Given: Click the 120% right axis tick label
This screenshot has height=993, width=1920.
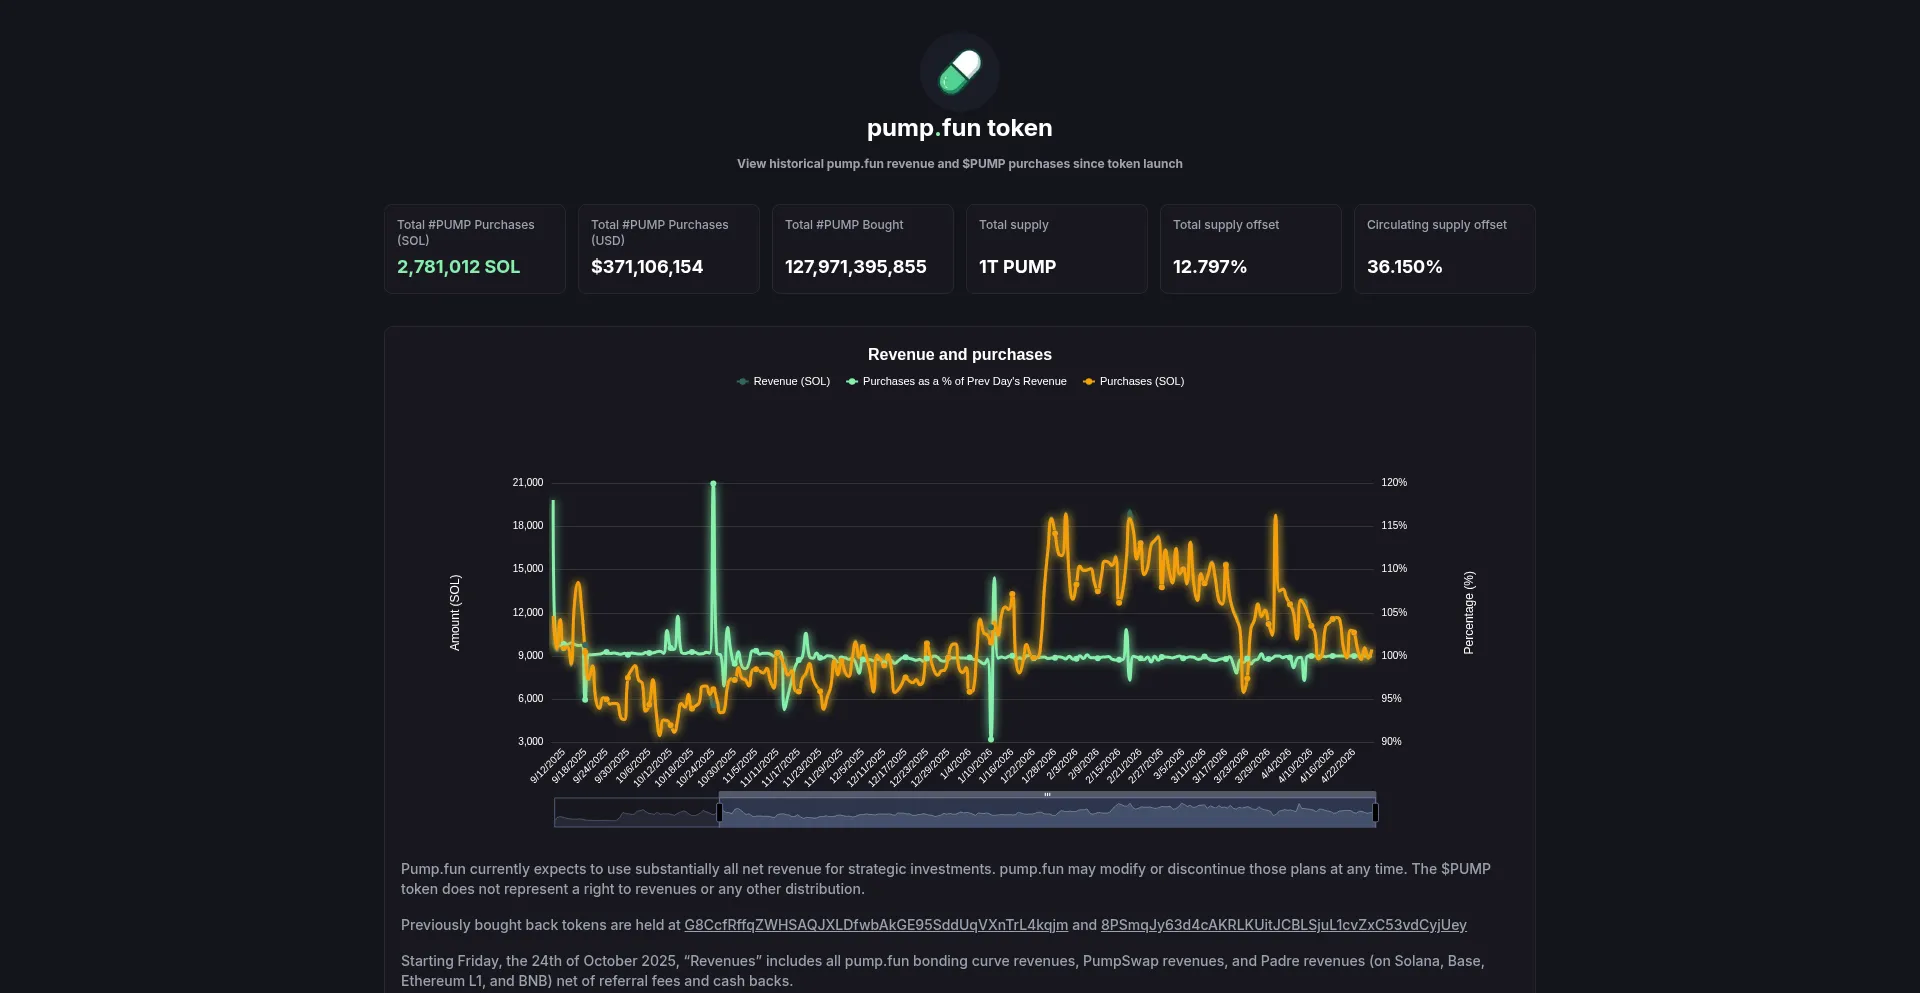Looking at the screenshot, I should [x=1394, y=482].
